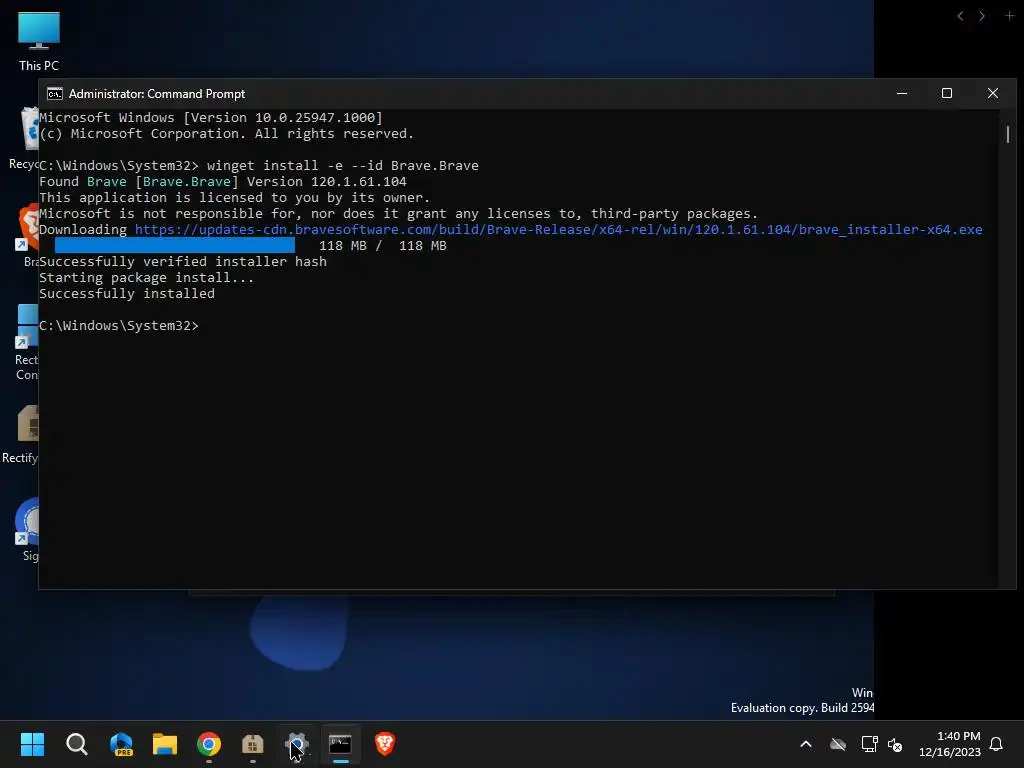Click 'Starting package install...' line
The height and width of the screenshot is (768, 1024).
tap(146, 278)
